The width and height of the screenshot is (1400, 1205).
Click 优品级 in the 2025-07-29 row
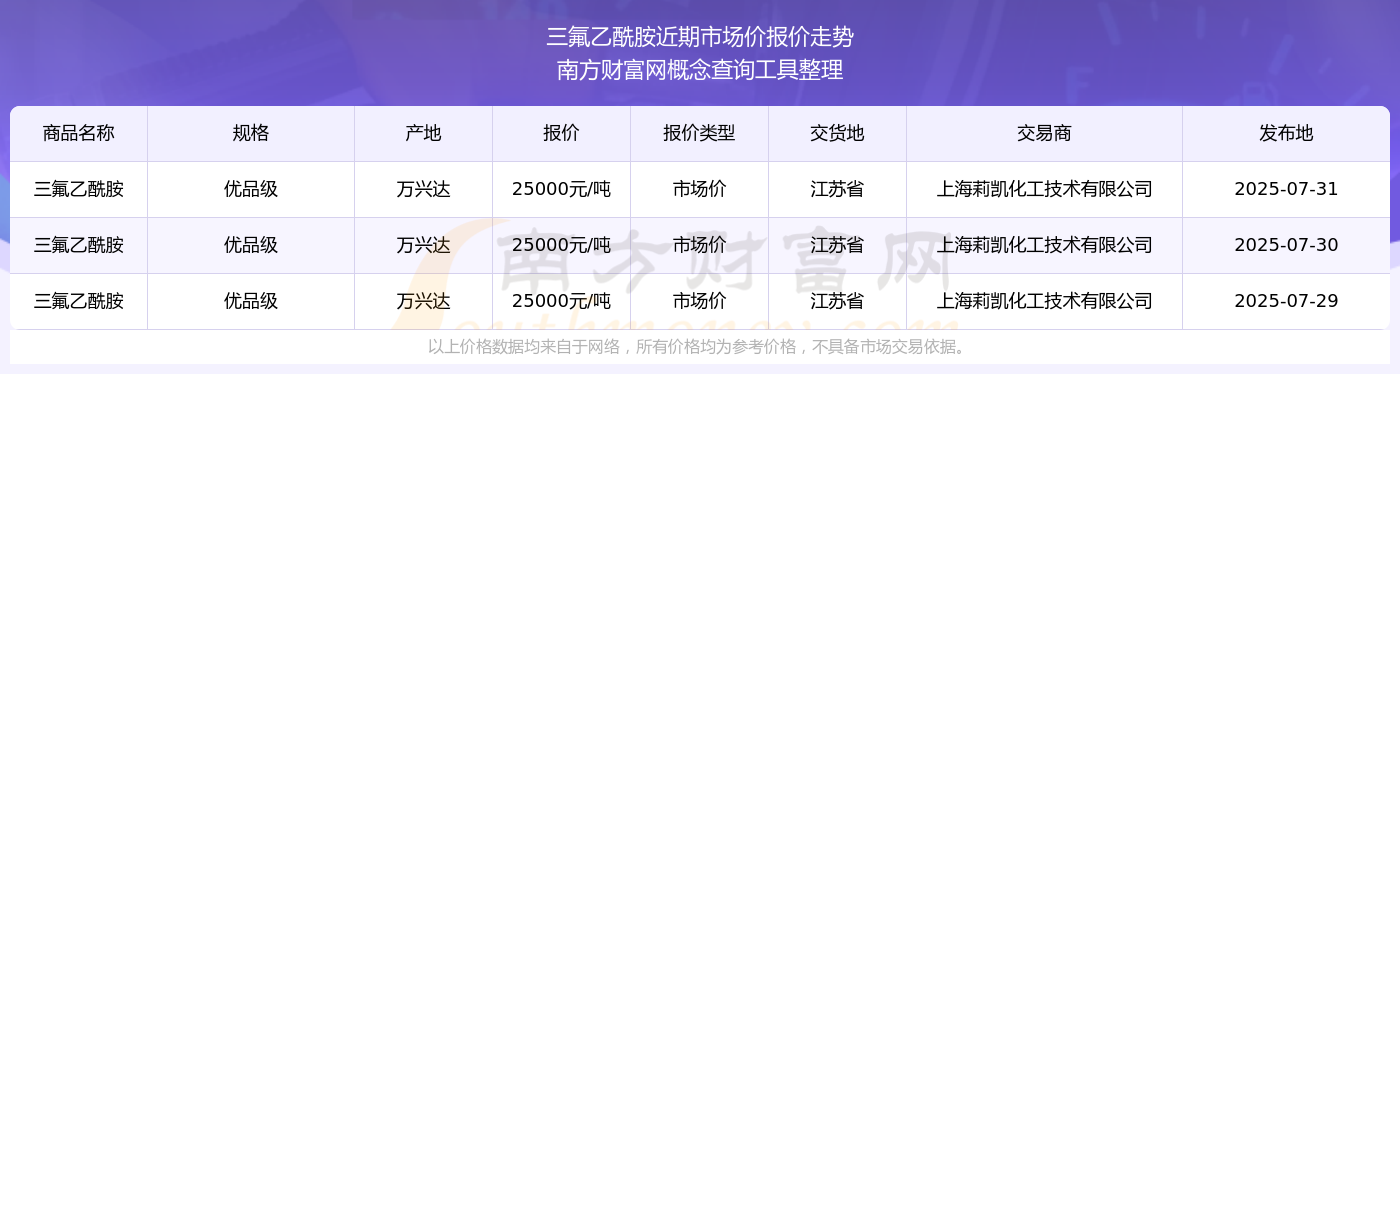(251, 301)
